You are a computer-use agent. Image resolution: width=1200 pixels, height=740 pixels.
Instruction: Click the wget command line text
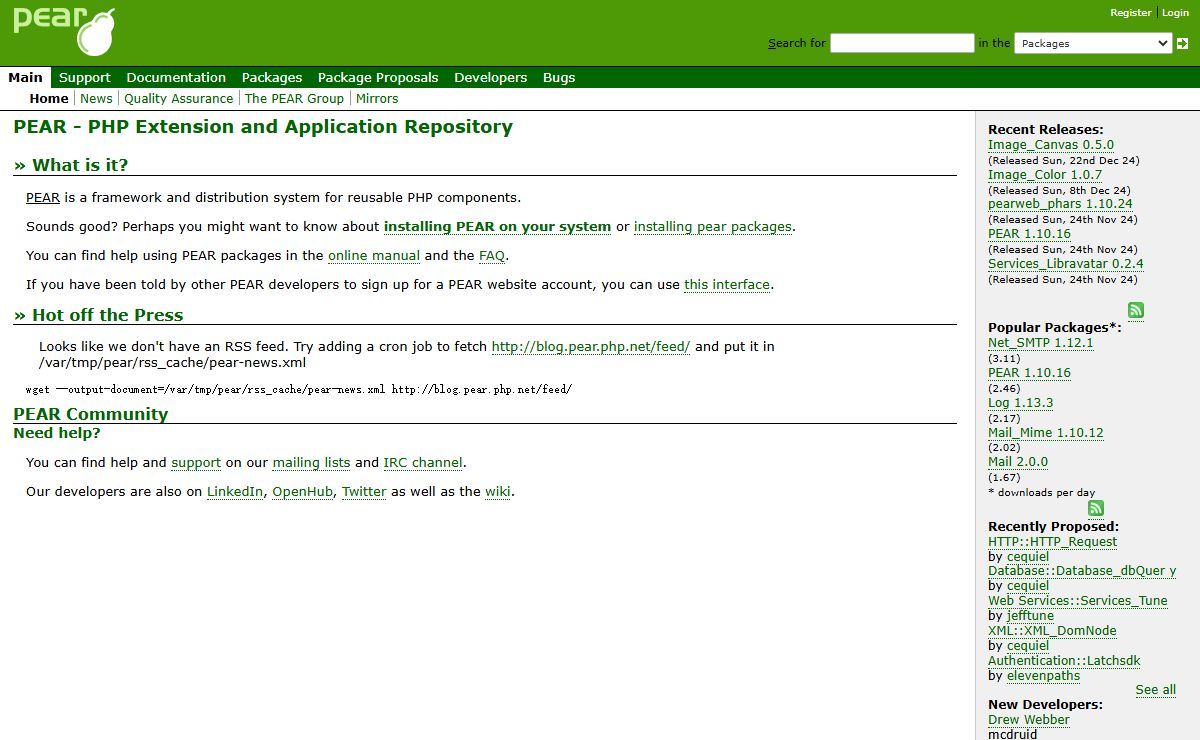299,388
